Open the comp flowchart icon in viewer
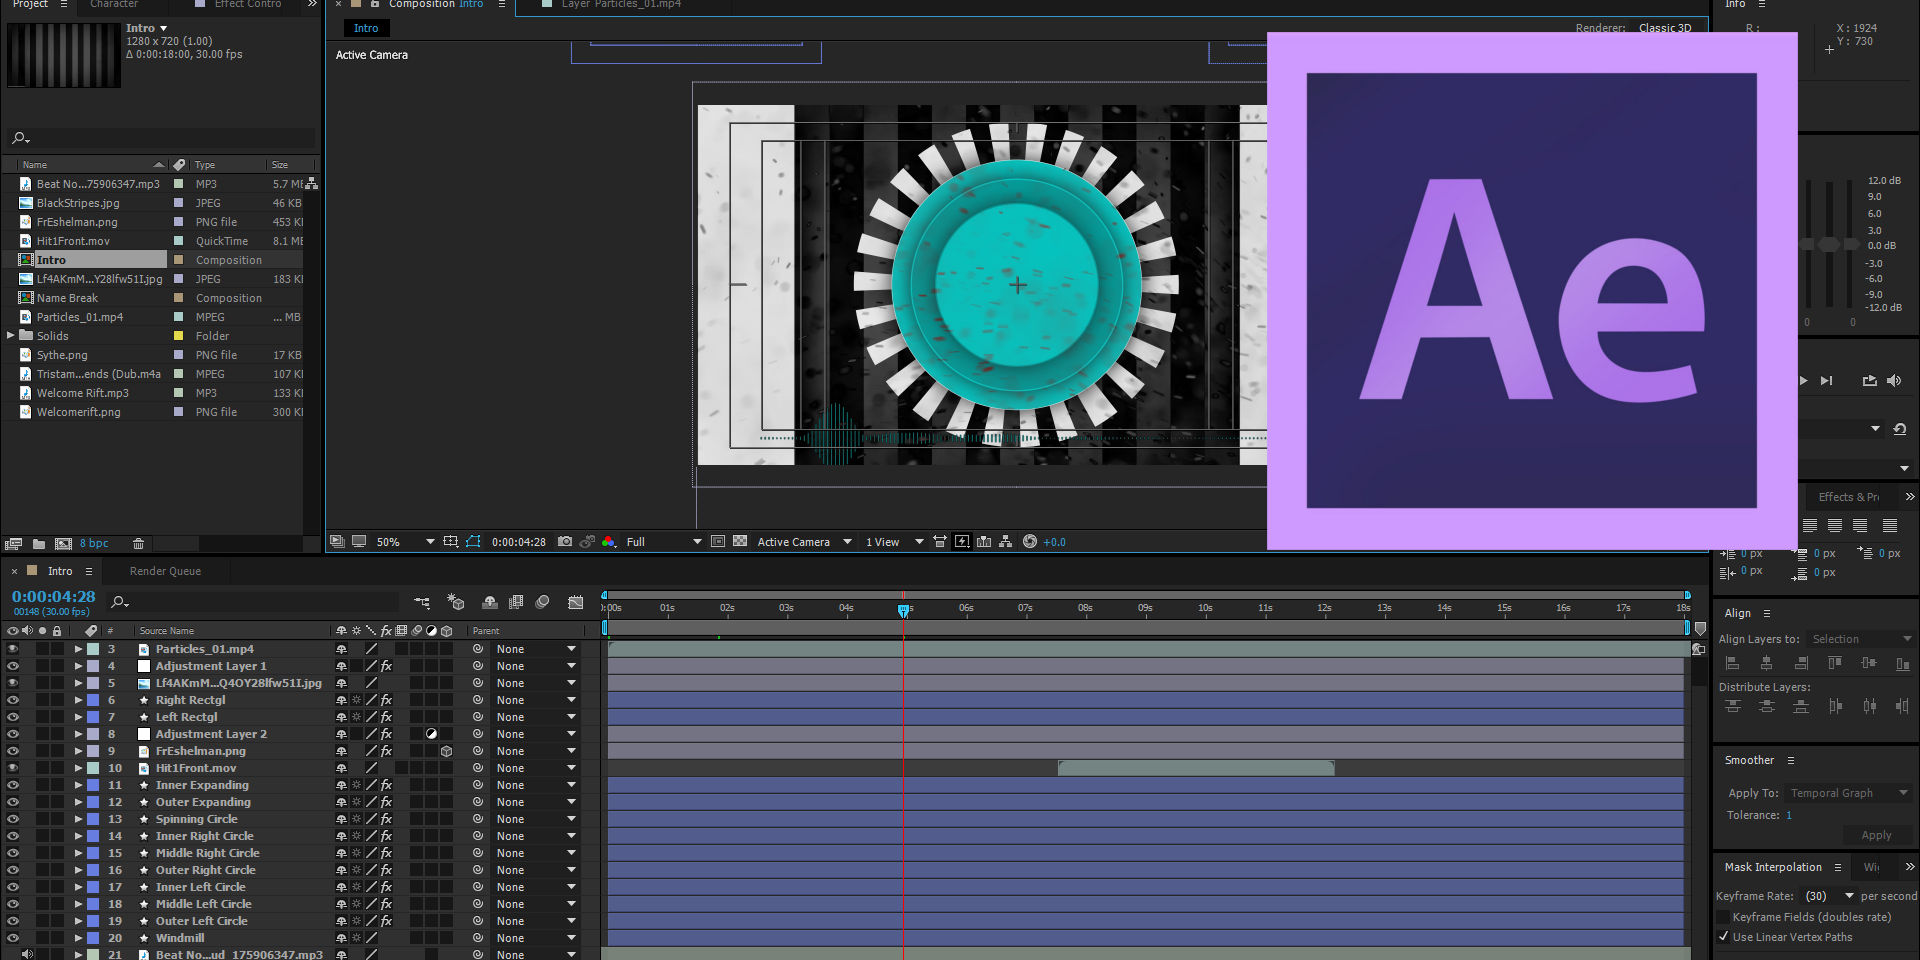The image size is (1920, 960). (1006, 542)
